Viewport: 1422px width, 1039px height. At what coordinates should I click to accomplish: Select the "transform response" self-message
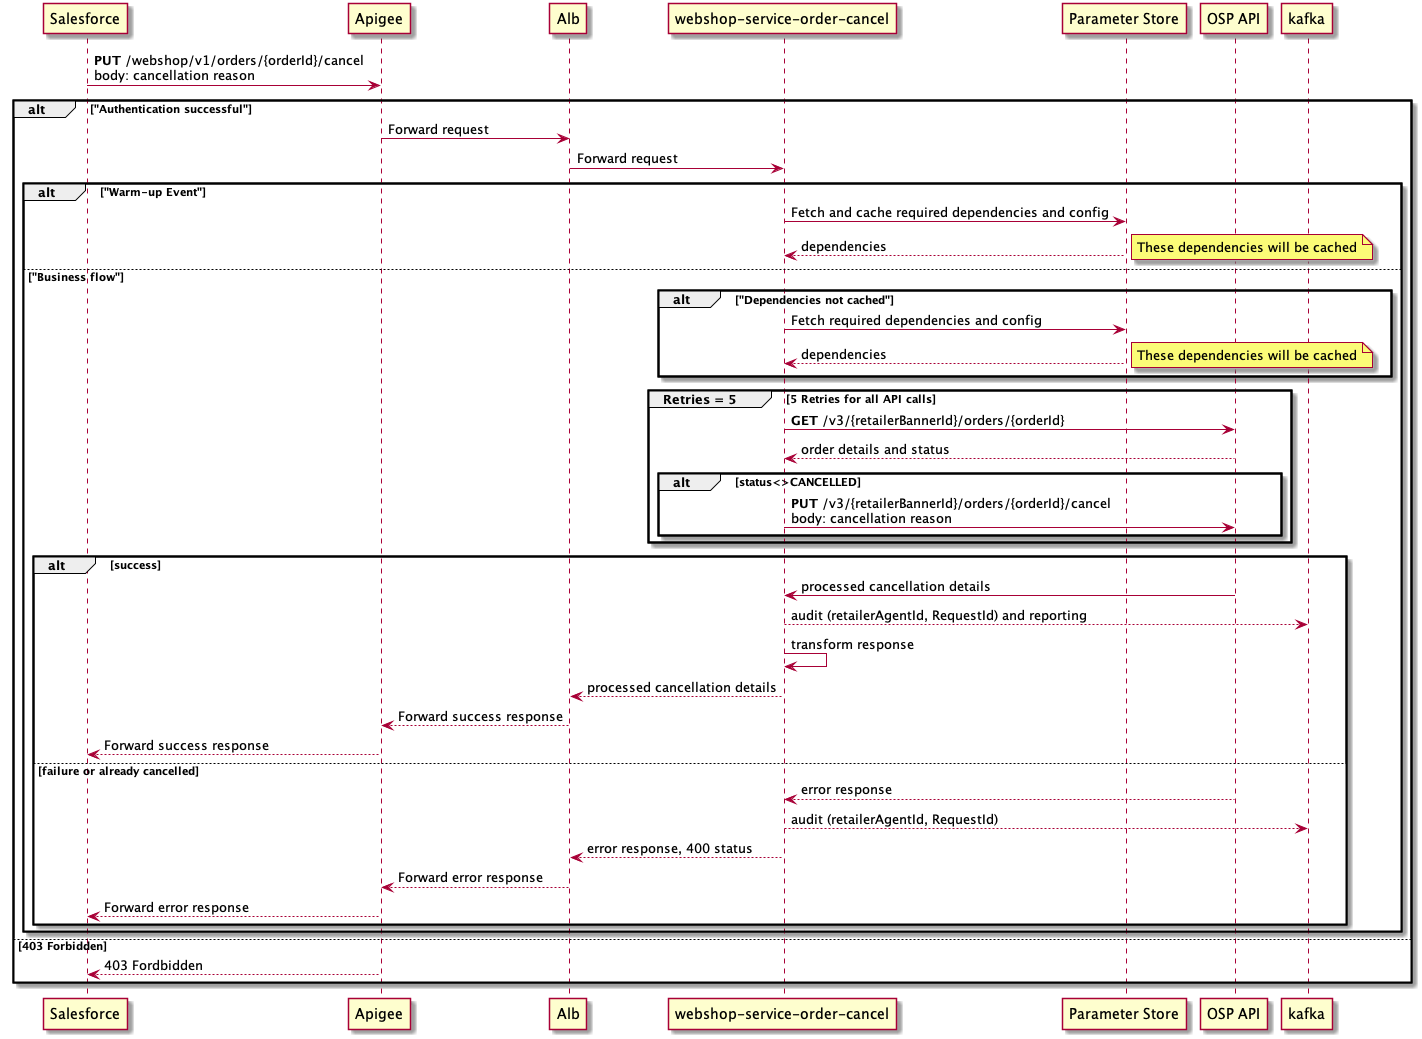pyautogui.click(x=852, y=645)
